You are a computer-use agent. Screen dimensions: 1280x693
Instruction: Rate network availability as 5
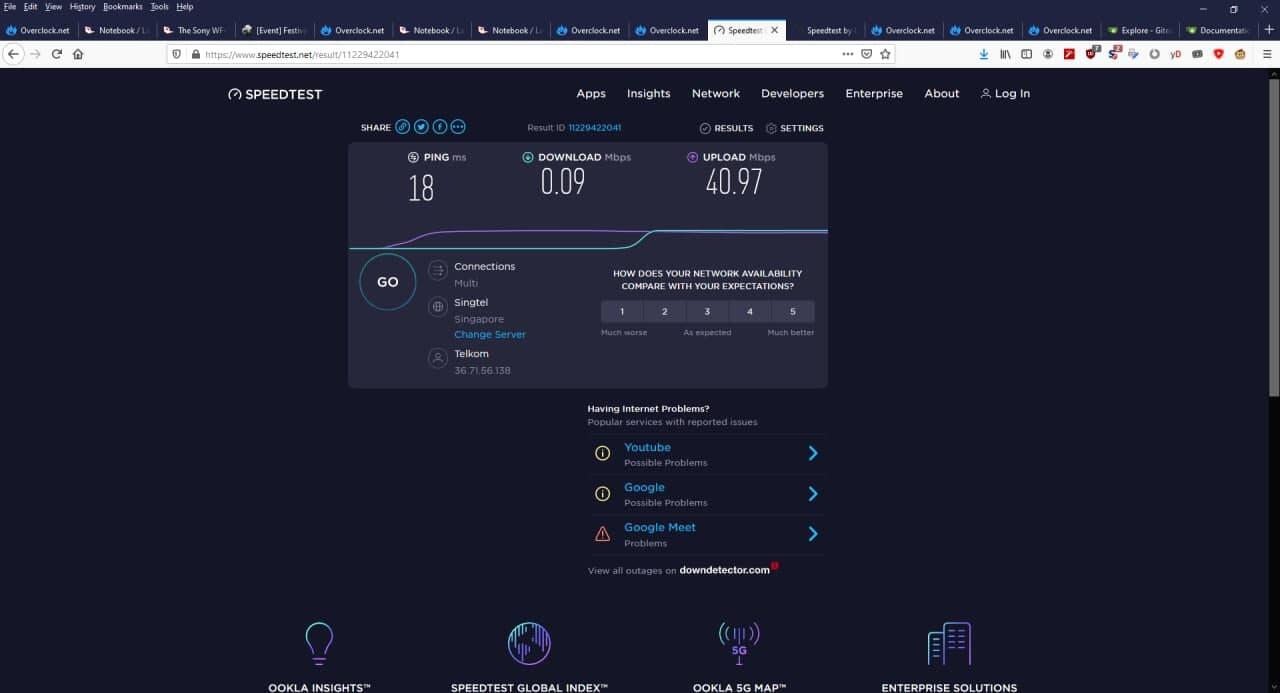pyautogui.click(x=793, y=311)
